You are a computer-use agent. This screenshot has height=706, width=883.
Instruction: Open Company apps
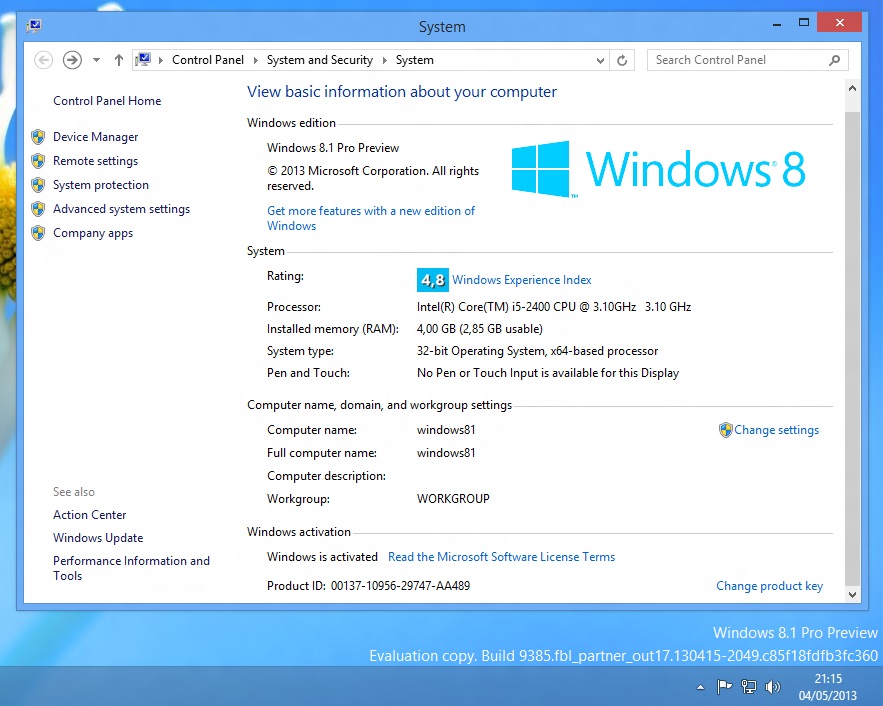[92, 232]
